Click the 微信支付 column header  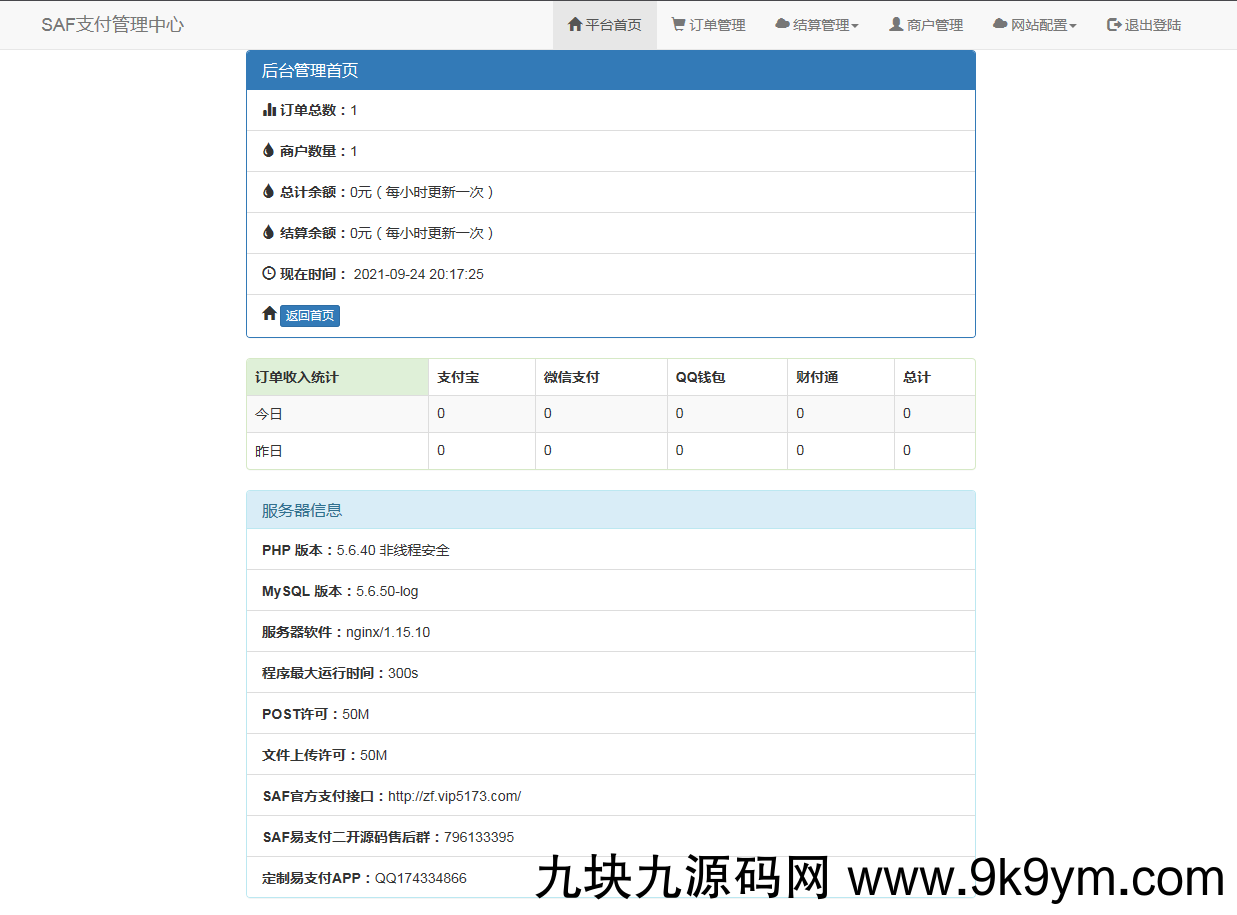point(572,377)
